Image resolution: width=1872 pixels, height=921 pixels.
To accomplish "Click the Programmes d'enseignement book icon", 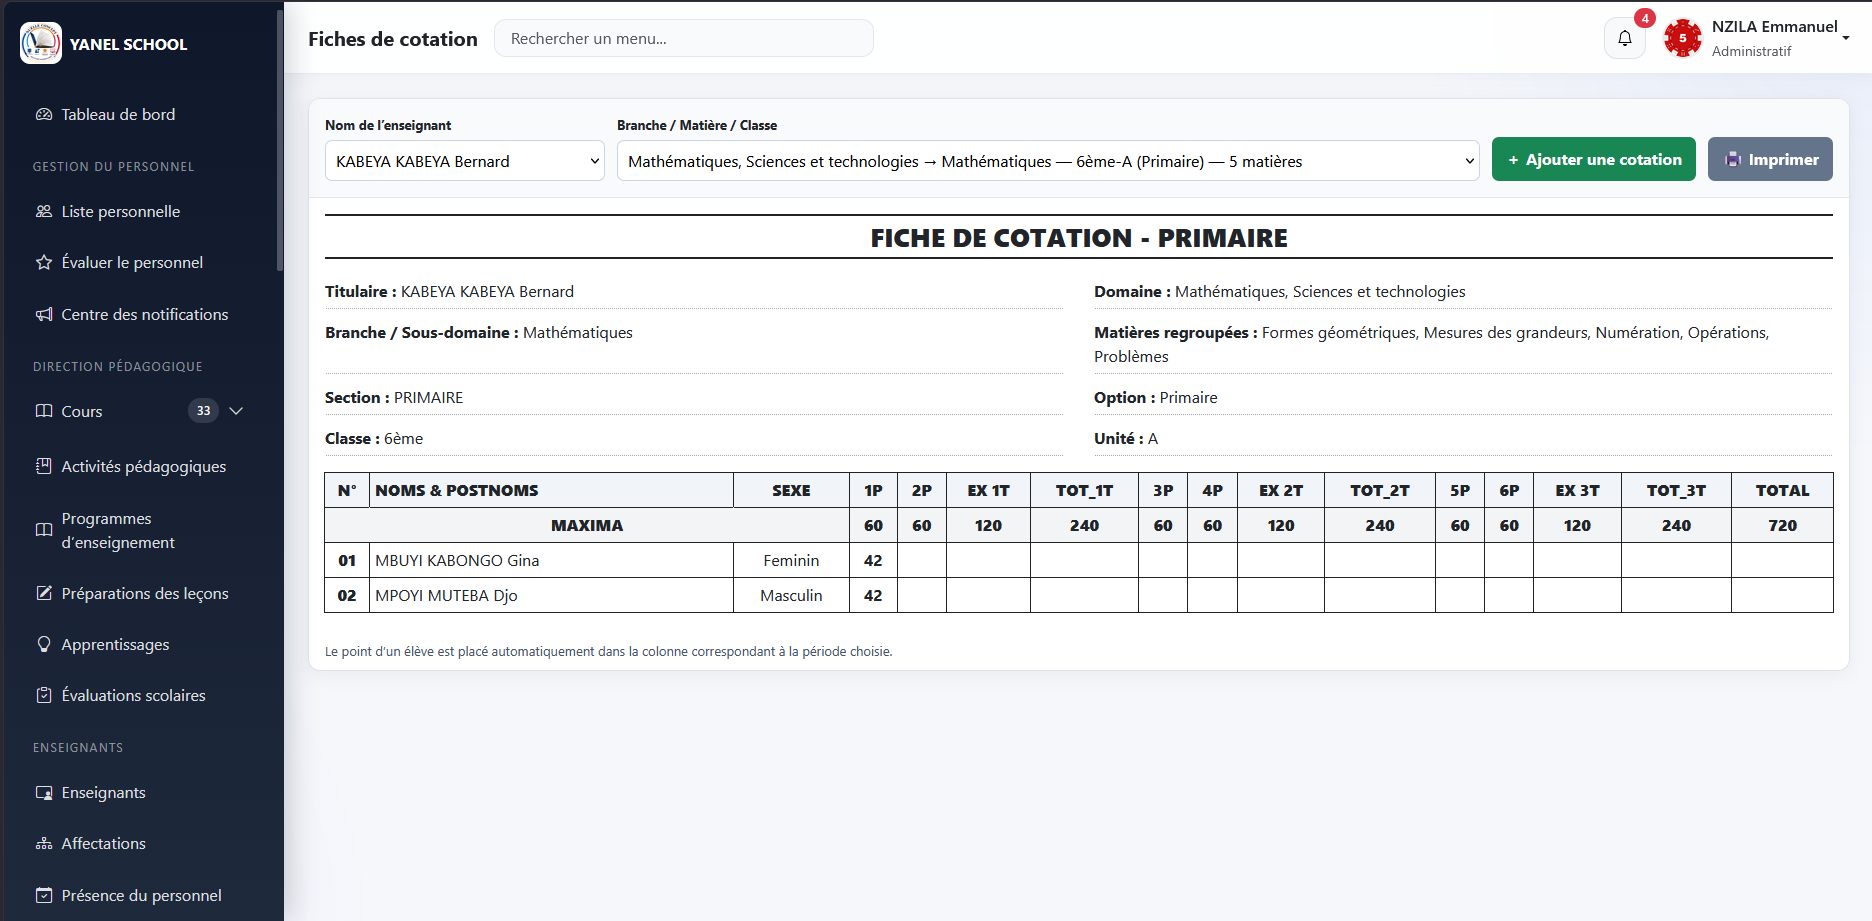I will 44,530.
